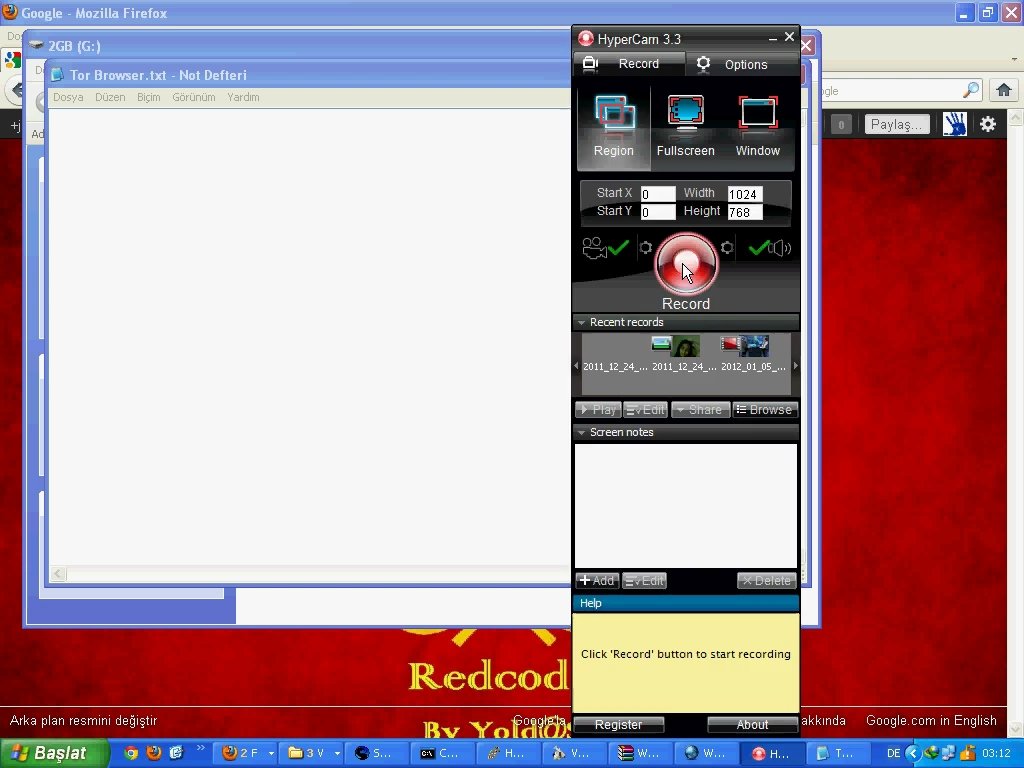
Task: Open video settings gear left of Record button
Action: click(645, 248)
